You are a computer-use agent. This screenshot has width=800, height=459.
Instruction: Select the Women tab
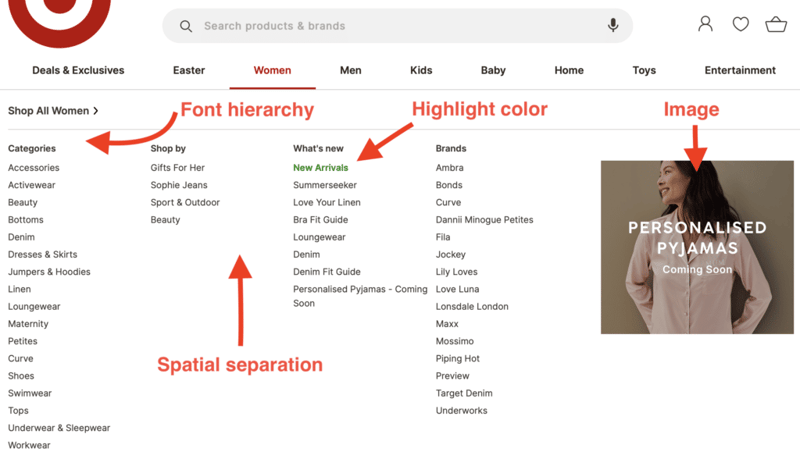pyautogui.click(x=272, y=70)
